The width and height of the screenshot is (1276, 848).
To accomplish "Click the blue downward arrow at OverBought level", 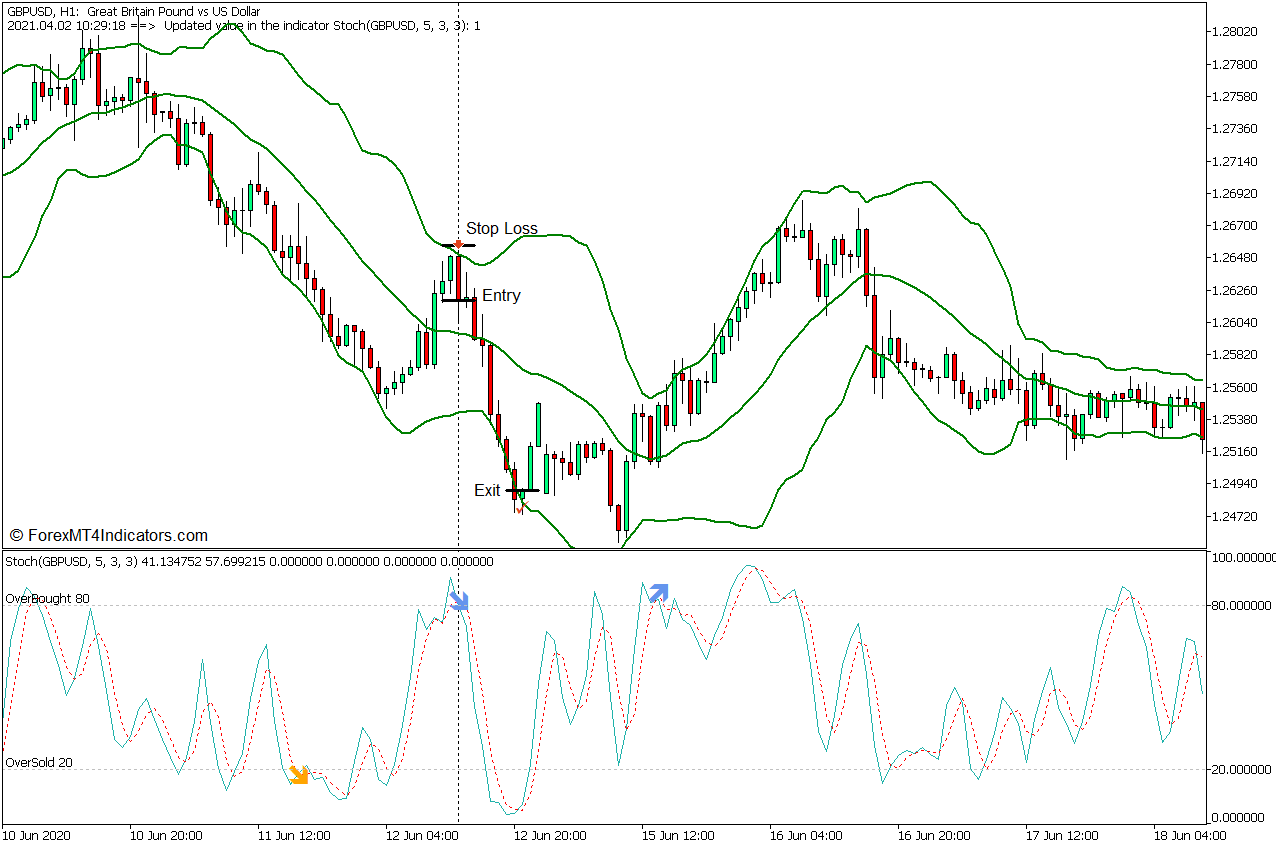I will tap(458, 600).
